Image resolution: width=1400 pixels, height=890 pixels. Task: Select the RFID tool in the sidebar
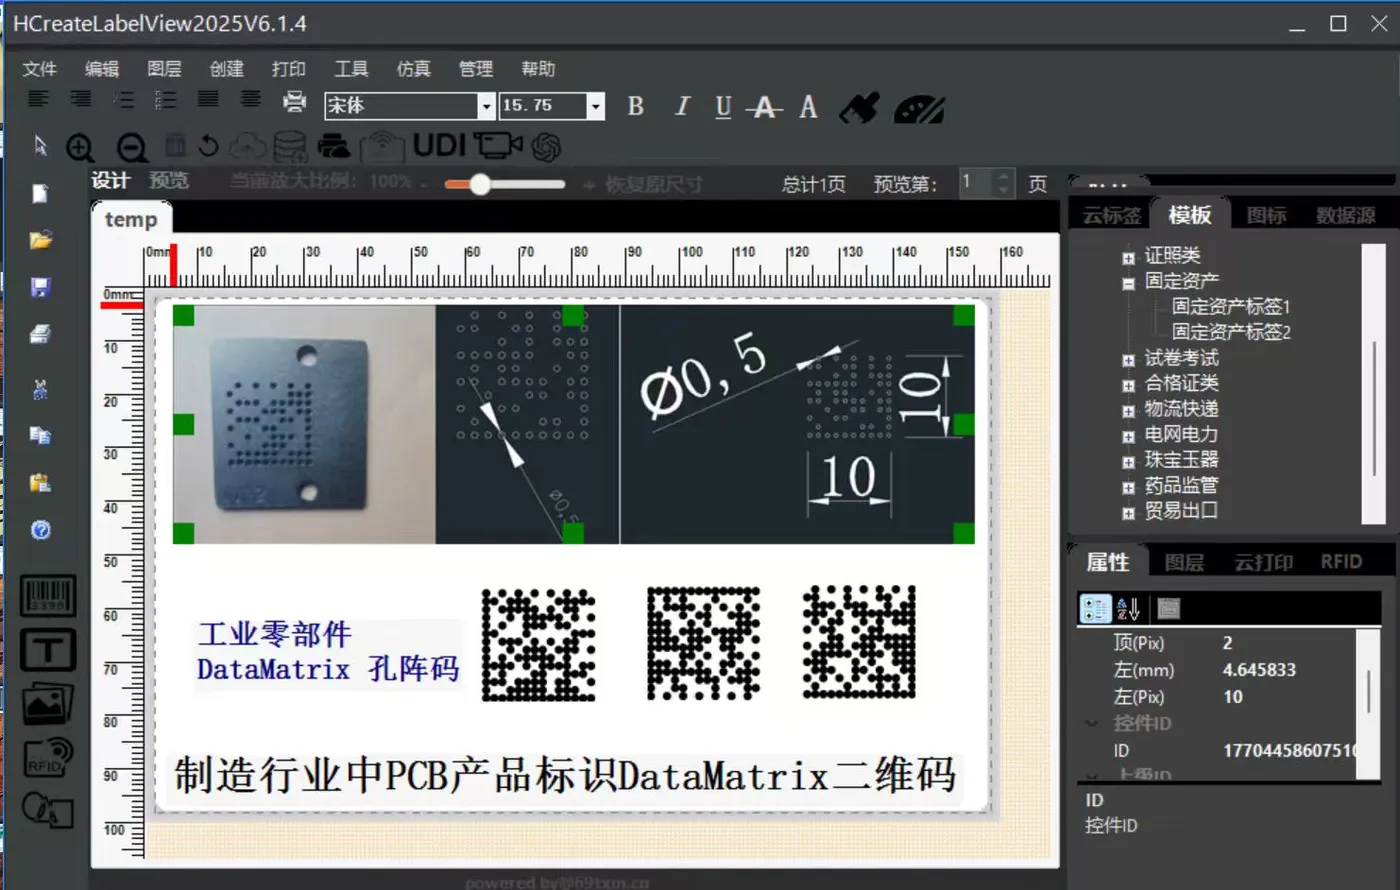[x=48, y=758]
